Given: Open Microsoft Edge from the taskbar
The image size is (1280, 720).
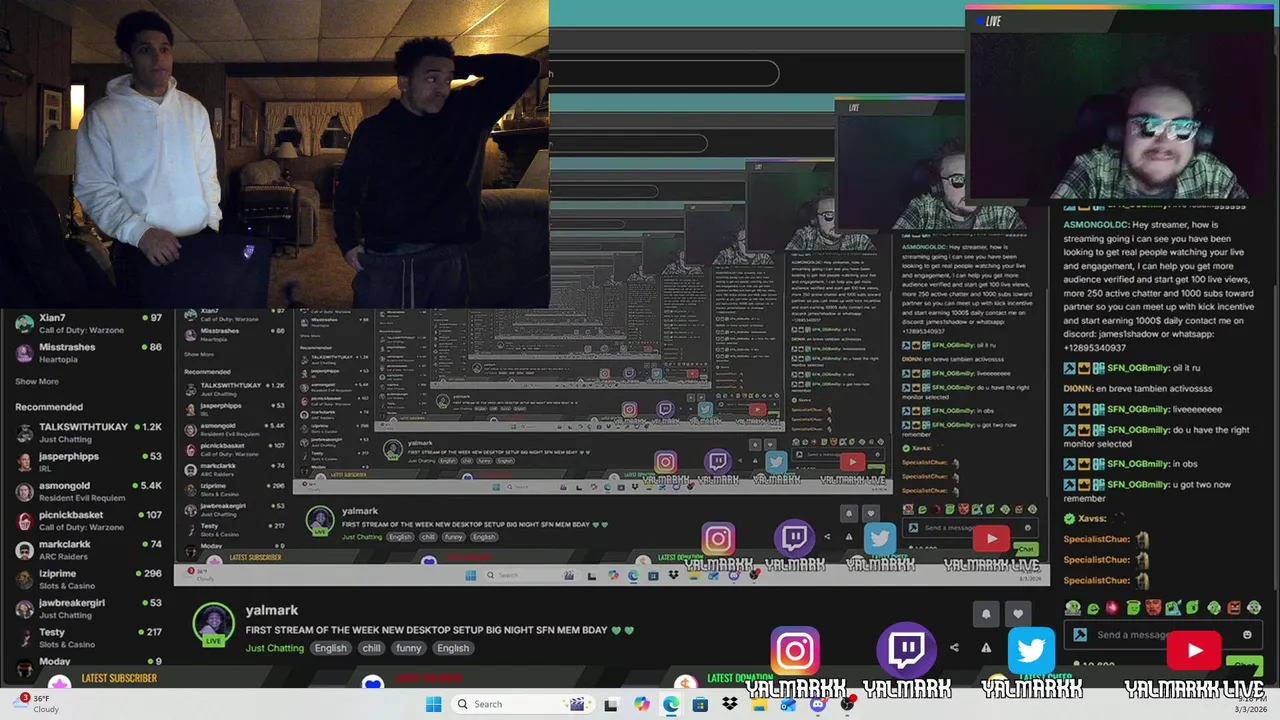Looking at the screenshot, I should click(671, 704).
